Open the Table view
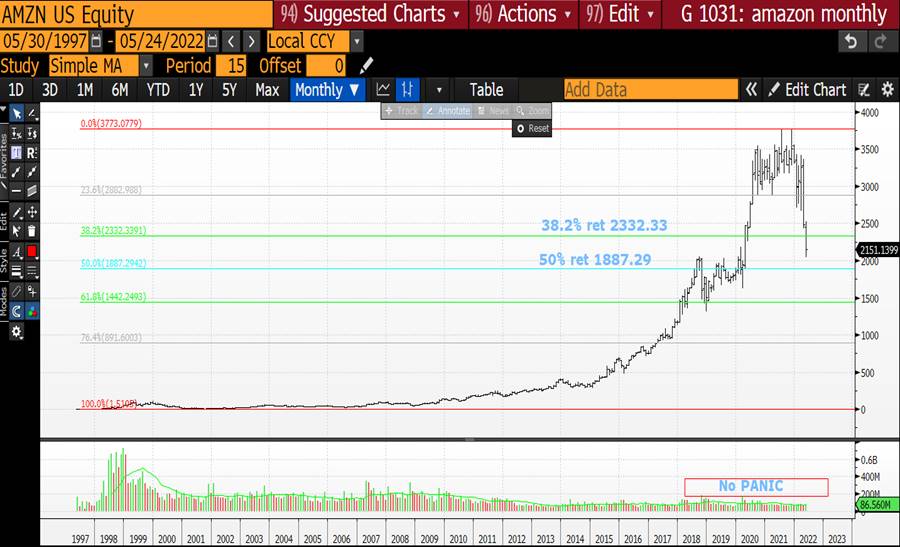The width and height of the screenshot is (900, 547). pyautogui.click(x=486, y=90)
